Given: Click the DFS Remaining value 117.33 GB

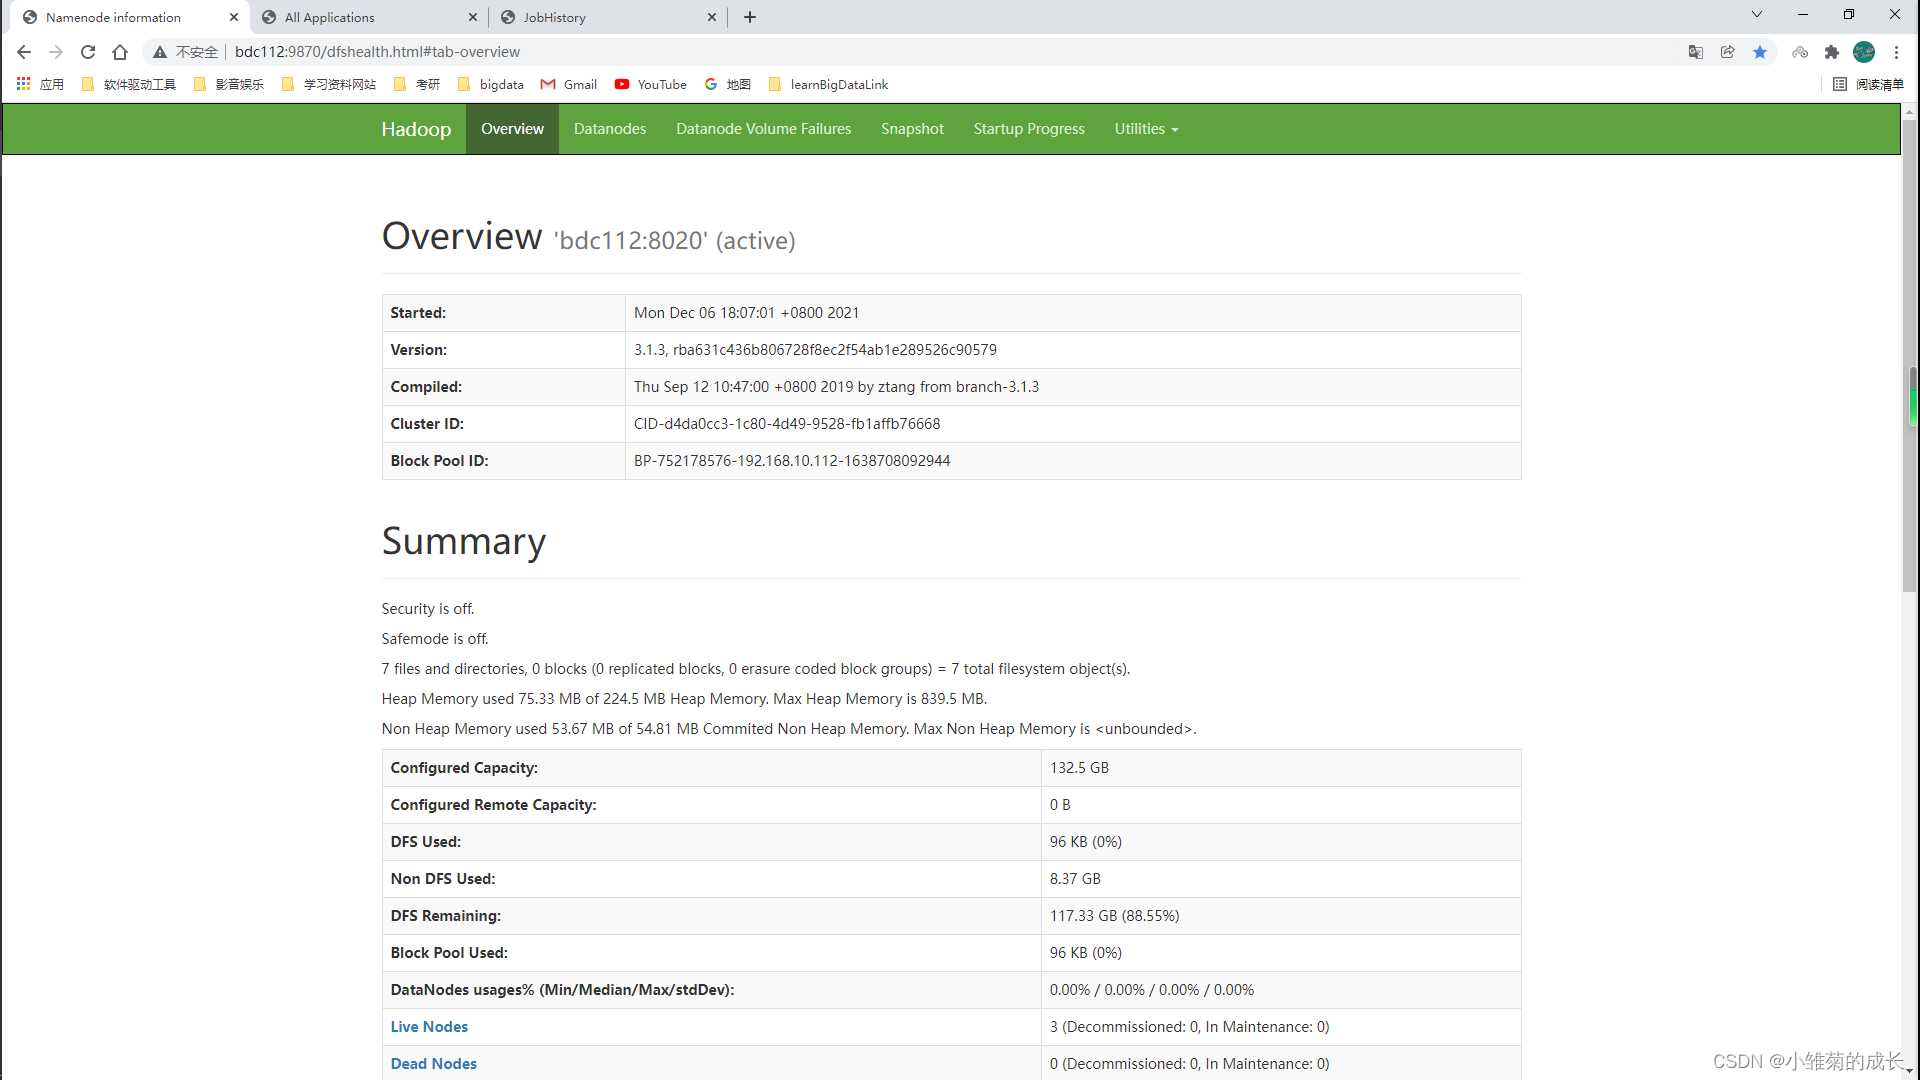Looking at the screenshot, I should [1114, 916].
